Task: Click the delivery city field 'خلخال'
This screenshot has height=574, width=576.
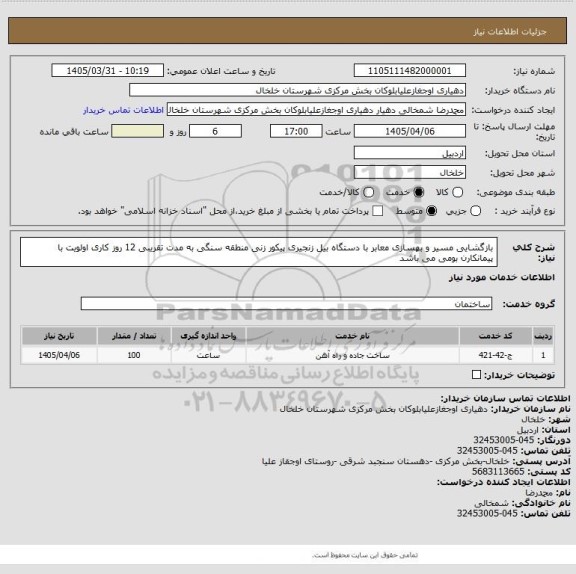Action: pyautogui.click(x=410, y=173)
